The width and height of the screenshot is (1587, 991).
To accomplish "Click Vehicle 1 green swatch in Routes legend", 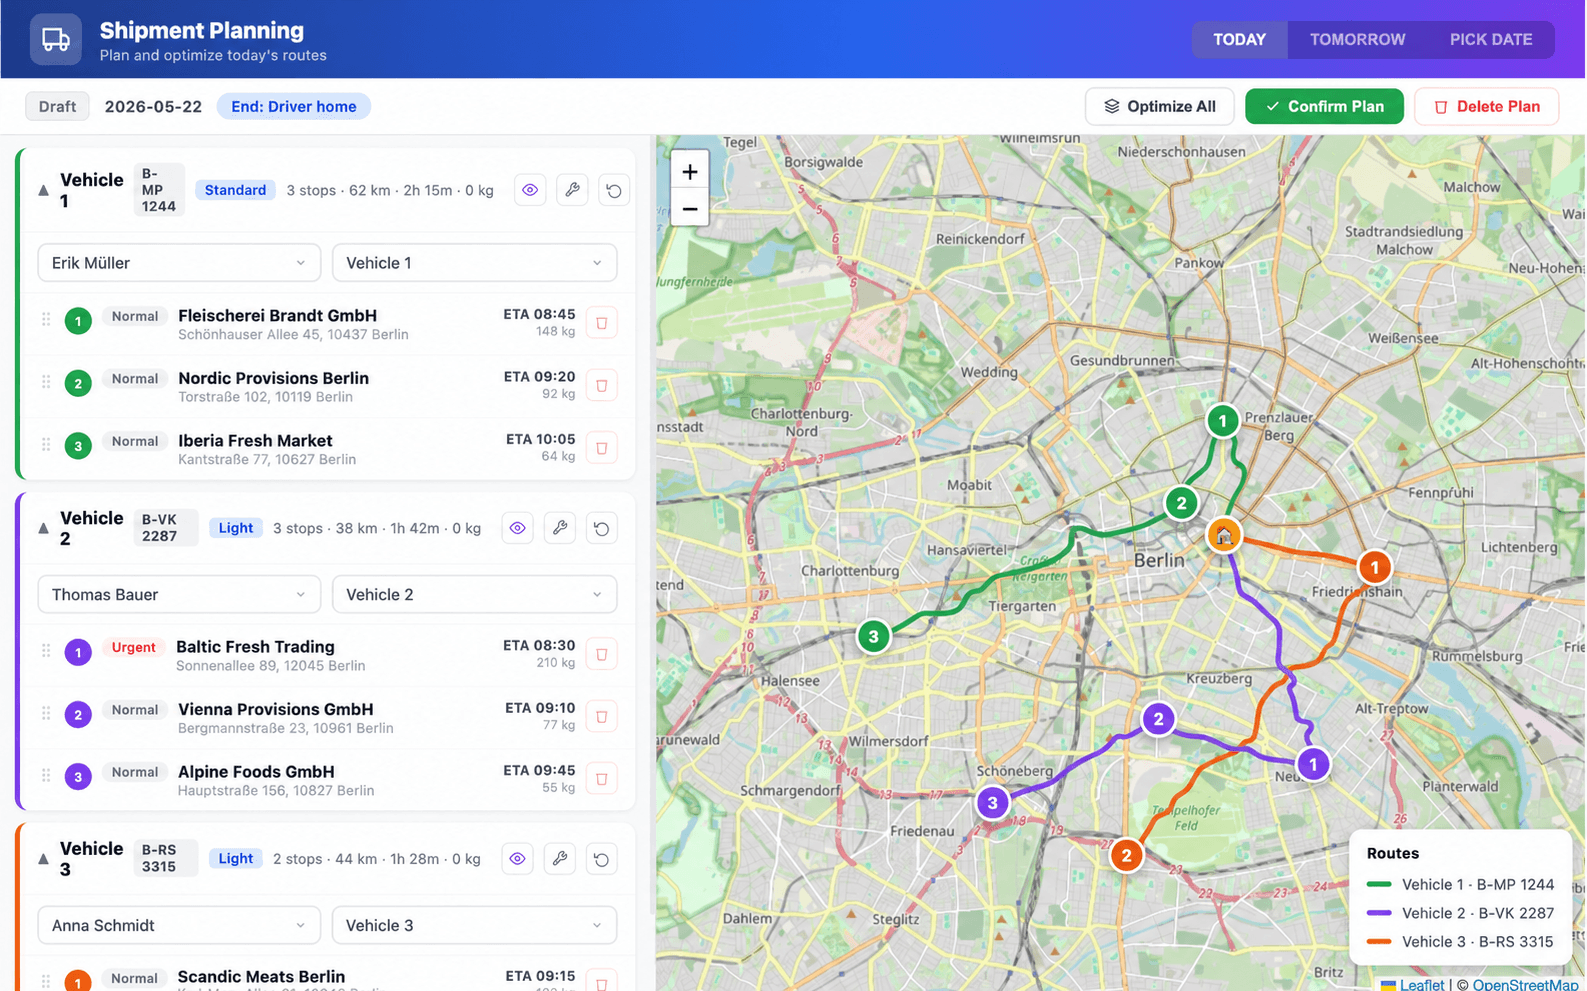I will [x=1379, y=884].
